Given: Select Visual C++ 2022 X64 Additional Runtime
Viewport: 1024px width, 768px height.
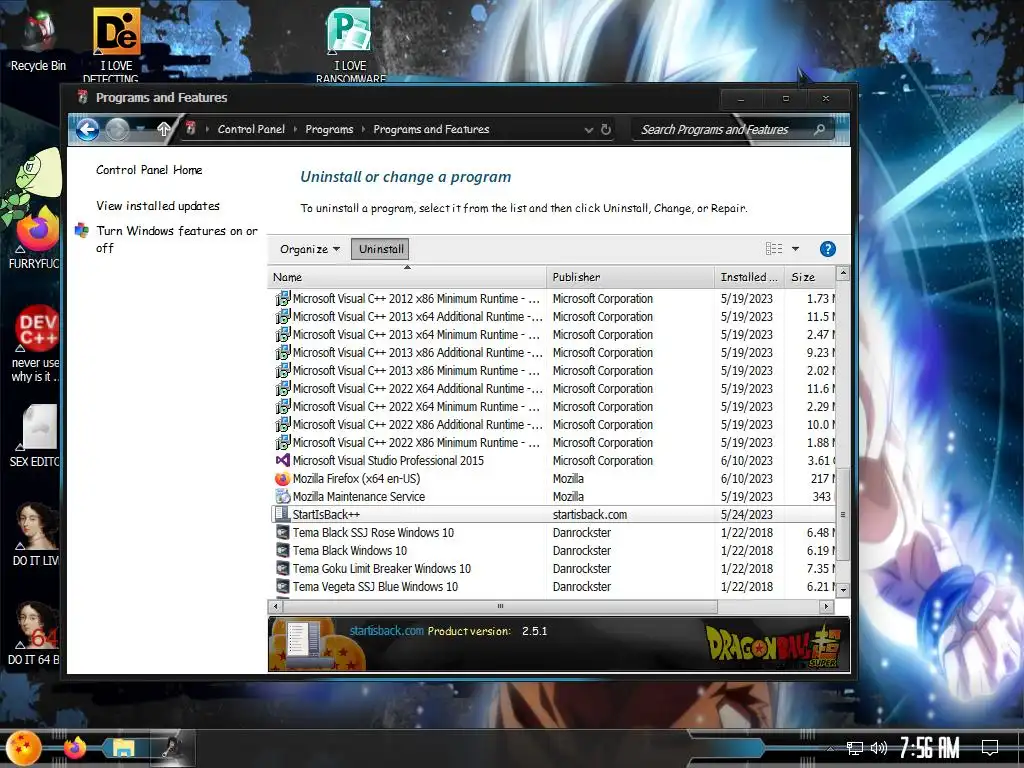Looking at the screenshot, I should coord(417,389).
